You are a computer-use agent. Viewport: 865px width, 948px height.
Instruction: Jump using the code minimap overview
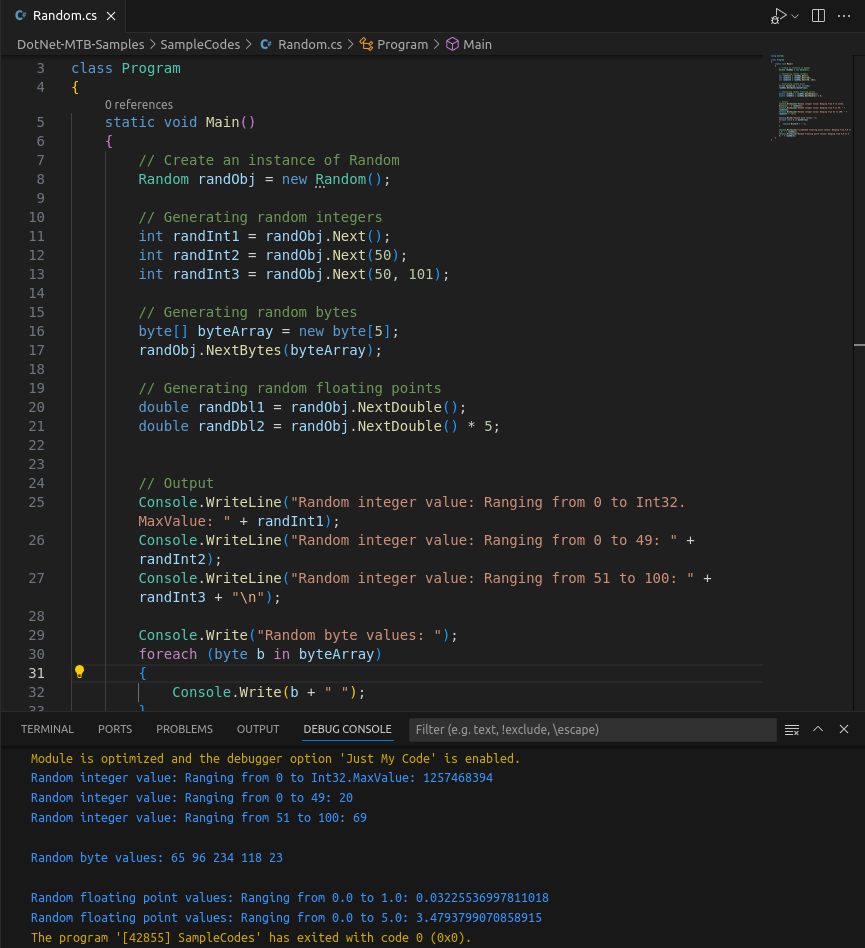(810, 97)
